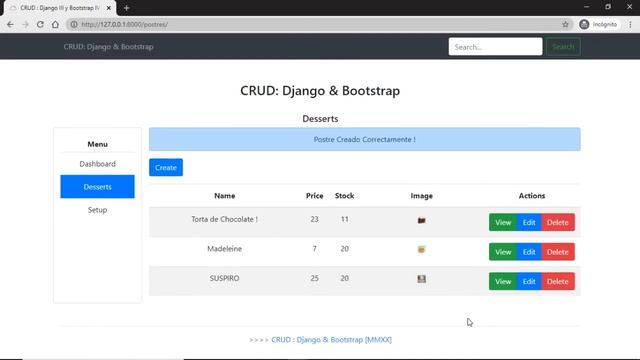This screenshot has width=640, height=360.
Task: Click price value 7 for Madeleine
Action: point(314,249)
